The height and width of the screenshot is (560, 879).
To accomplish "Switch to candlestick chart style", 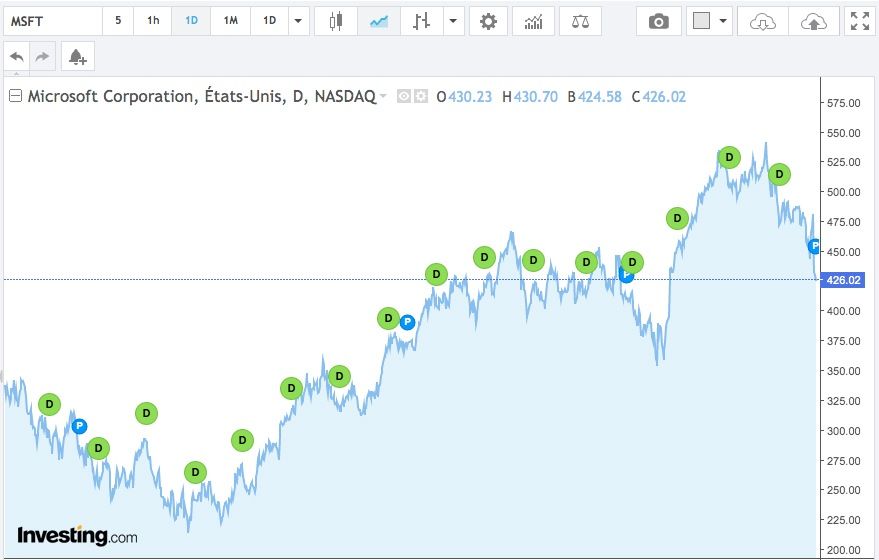I will 336,21.
